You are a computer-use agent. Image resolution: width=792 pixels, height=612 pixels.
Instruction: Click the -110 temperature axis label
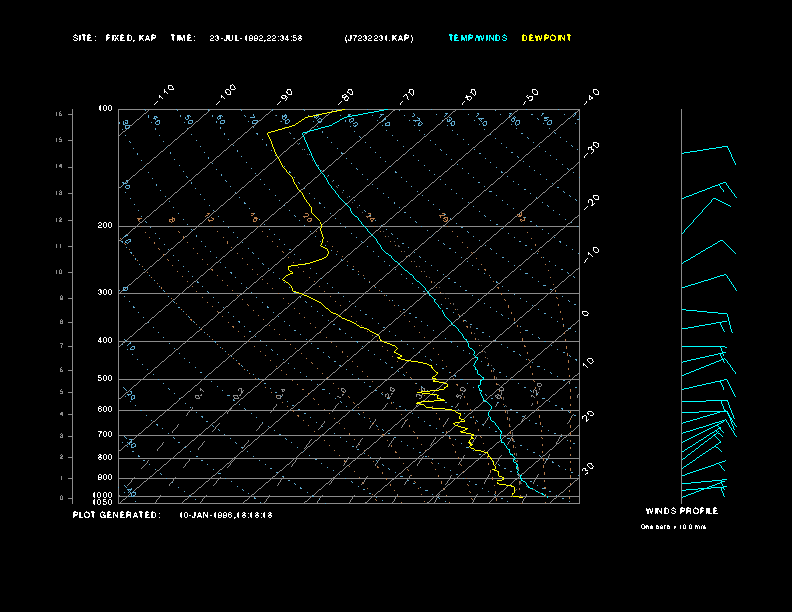tap(166, 92)
